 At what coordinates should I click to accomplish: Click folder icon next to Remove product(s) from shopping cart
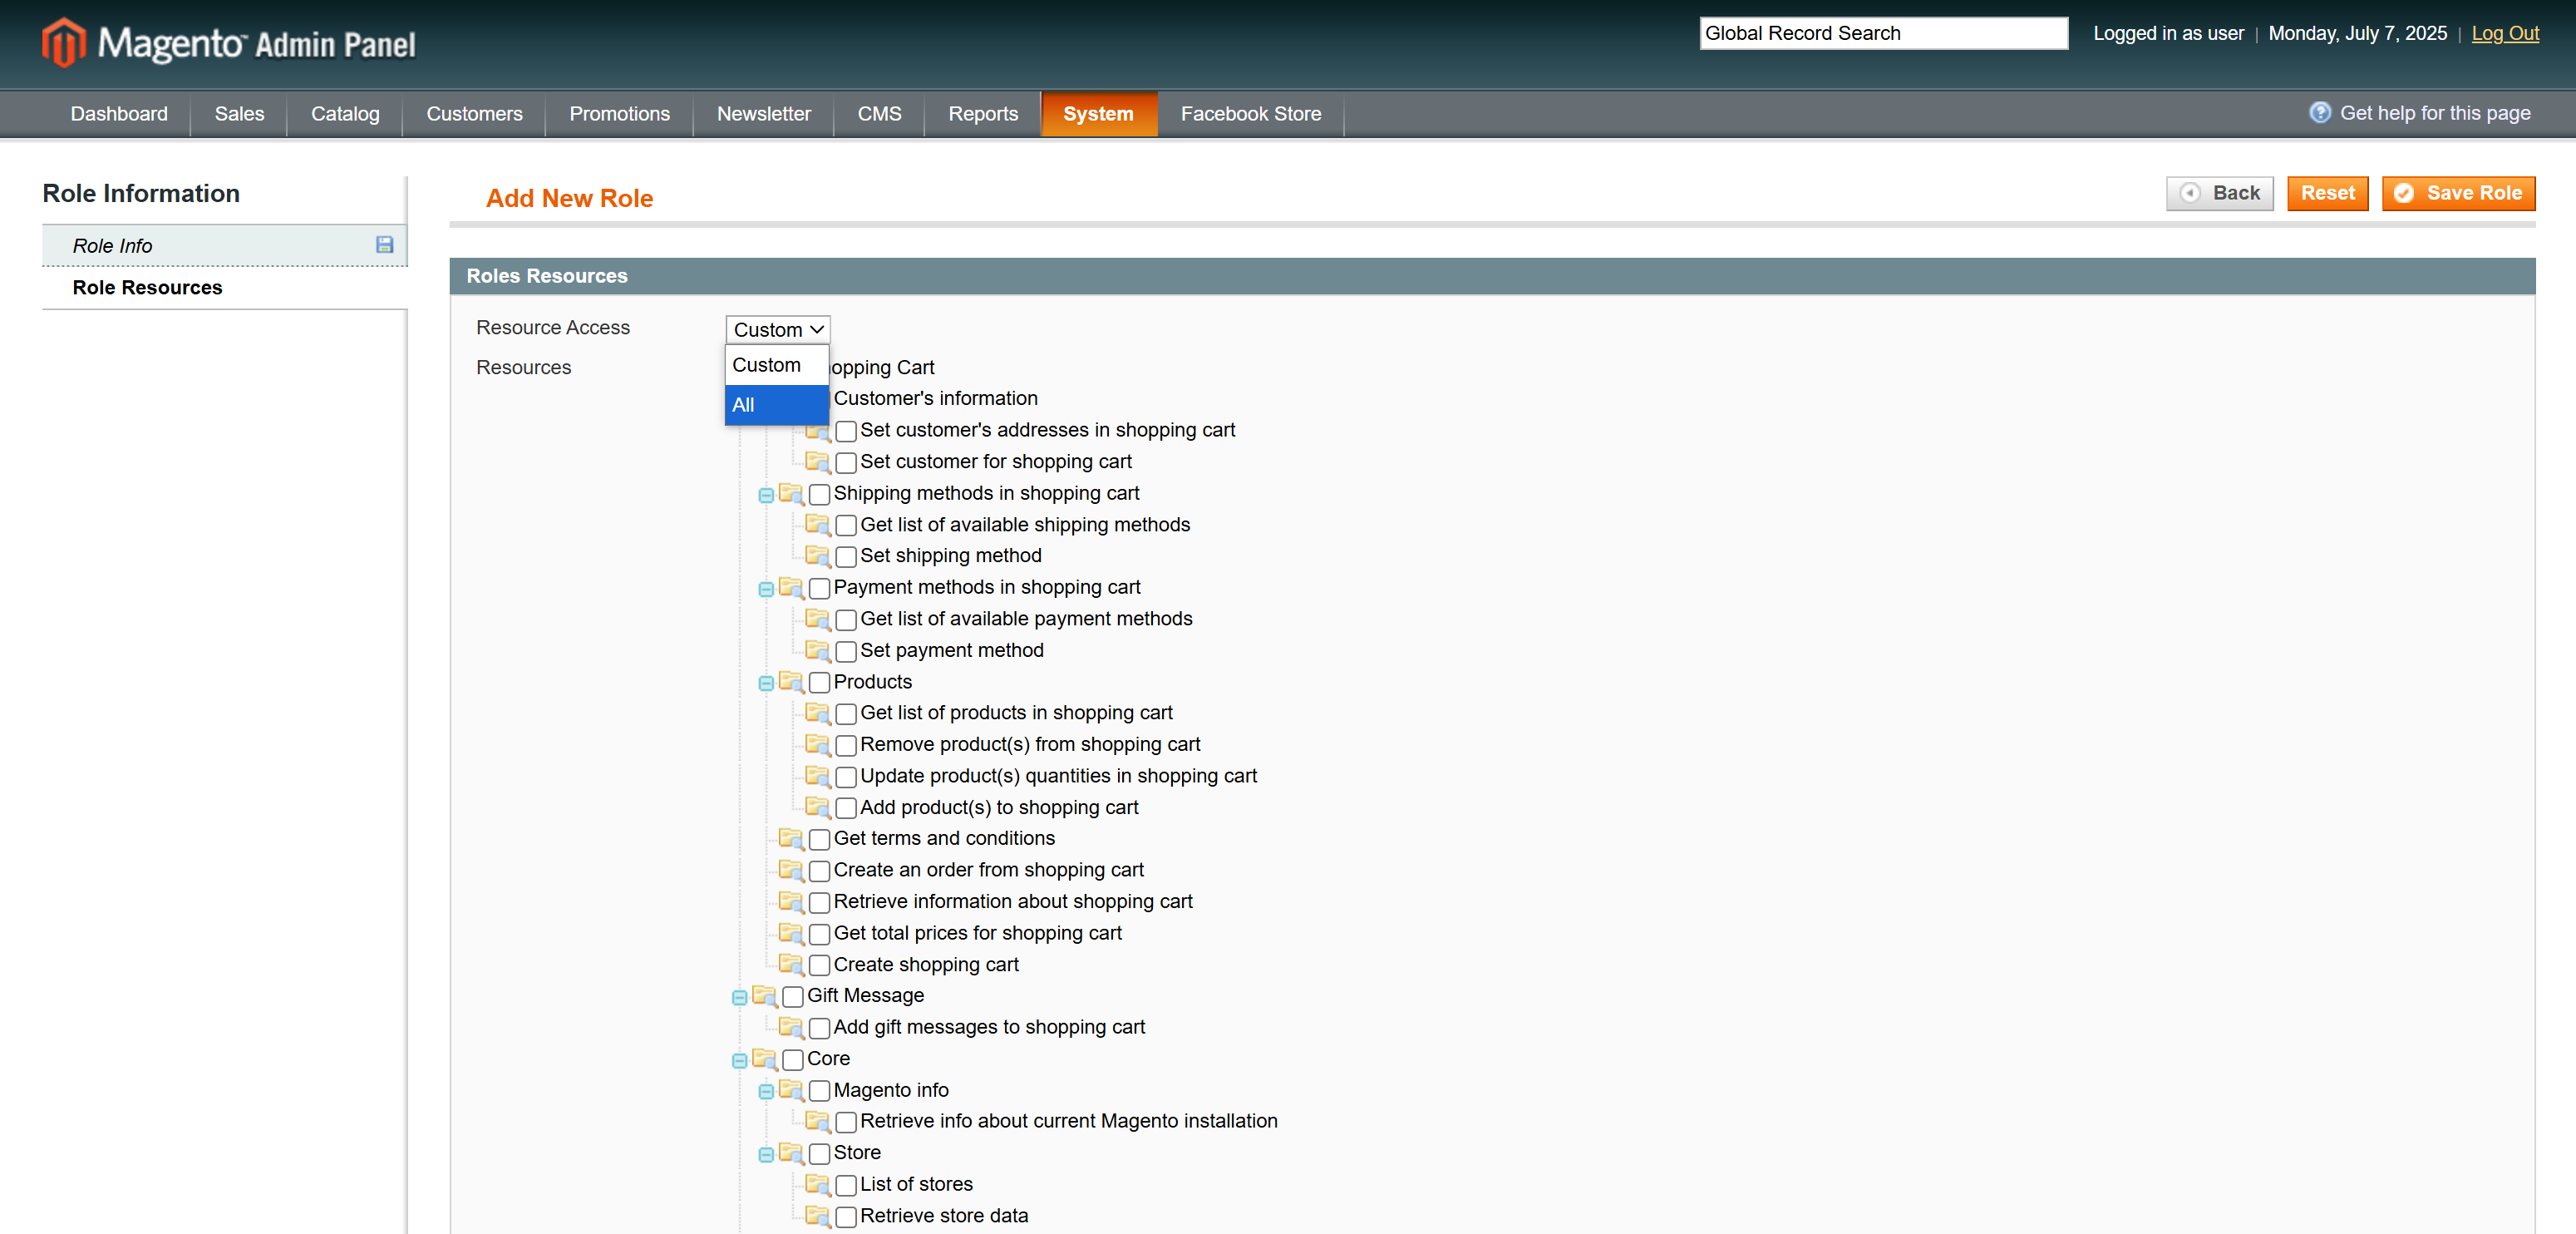click(818, 745)
